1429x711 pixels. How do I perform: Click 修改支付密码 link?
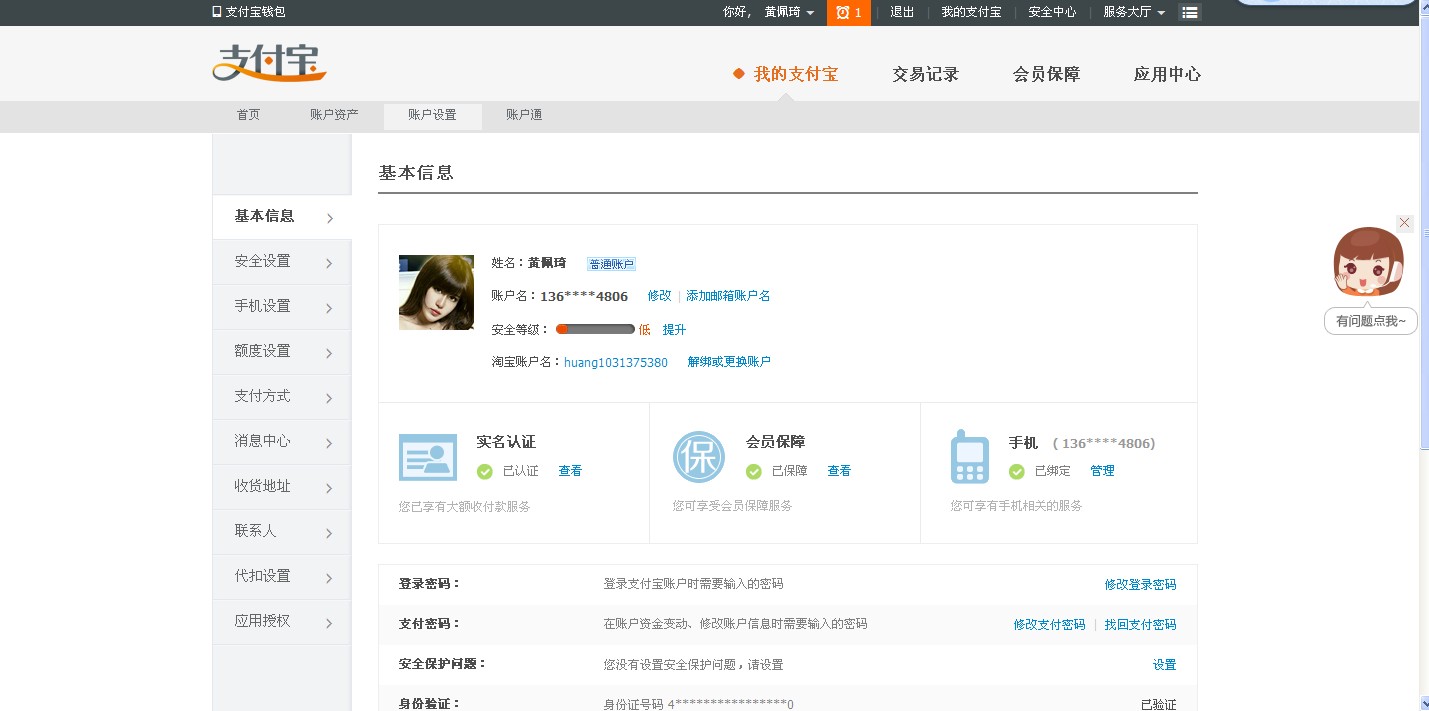click(1049, 624)
